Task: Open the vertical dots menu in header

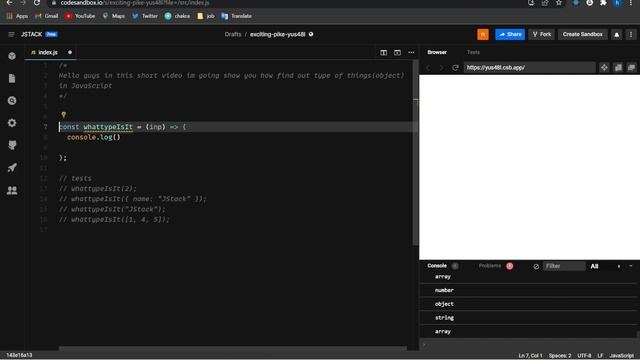Action: pyautogui.click(x=631, y=35)
